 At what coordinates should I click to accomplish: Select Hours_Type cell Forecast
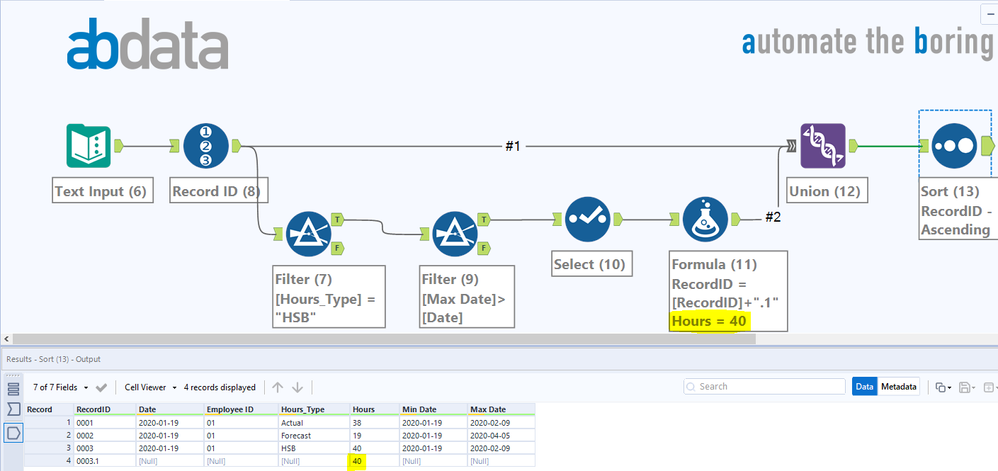pos(314,435)
